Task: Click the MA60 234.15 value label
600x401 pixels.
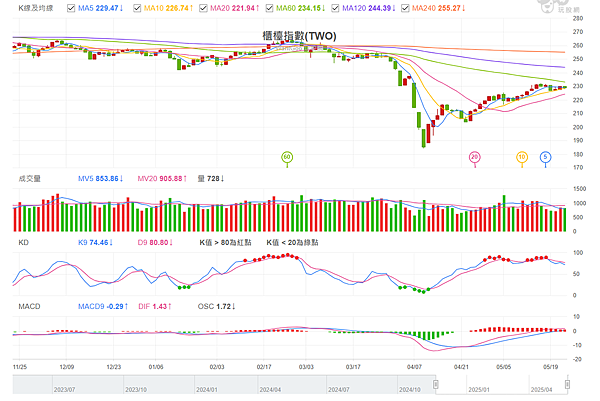Action: 300,8
